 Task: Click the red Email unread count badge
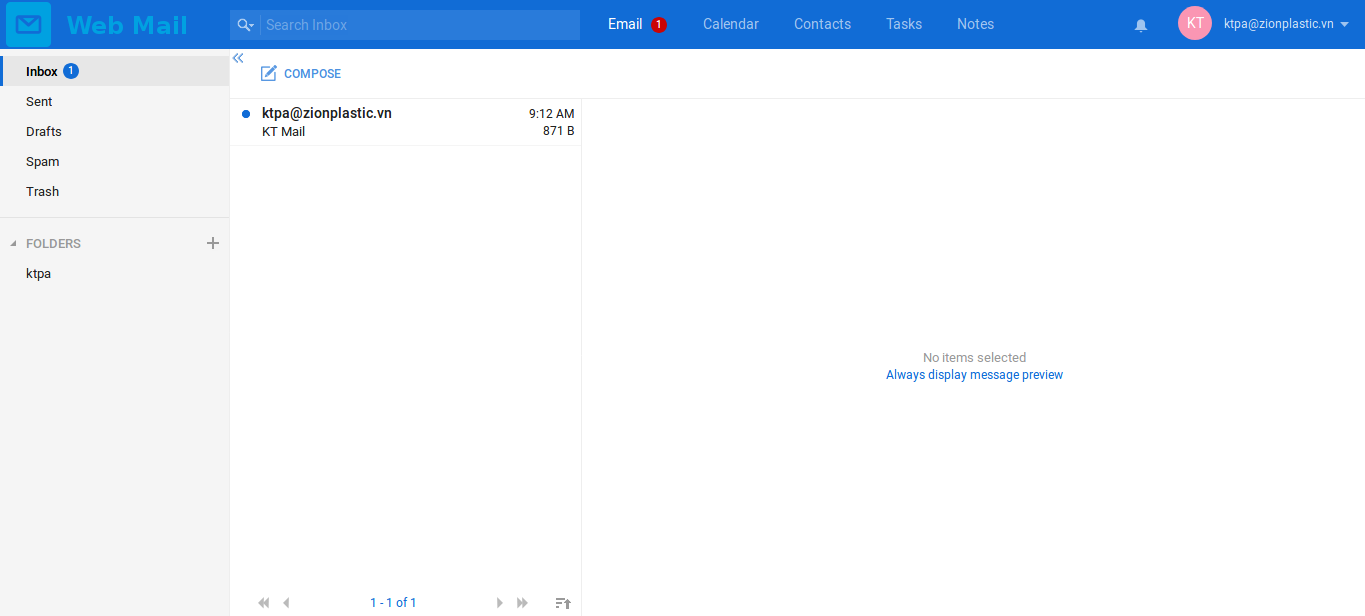(x=659, y=25)
